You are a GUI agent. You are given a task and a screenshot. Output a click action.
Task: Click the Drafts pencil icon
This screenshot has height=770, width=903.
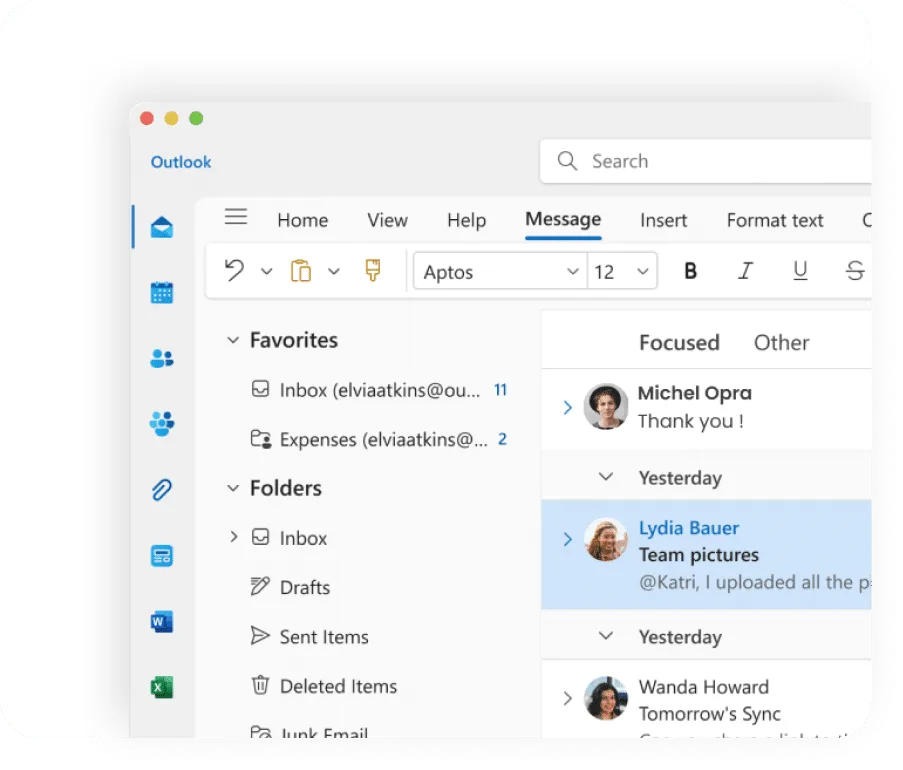tap(260, 586)
